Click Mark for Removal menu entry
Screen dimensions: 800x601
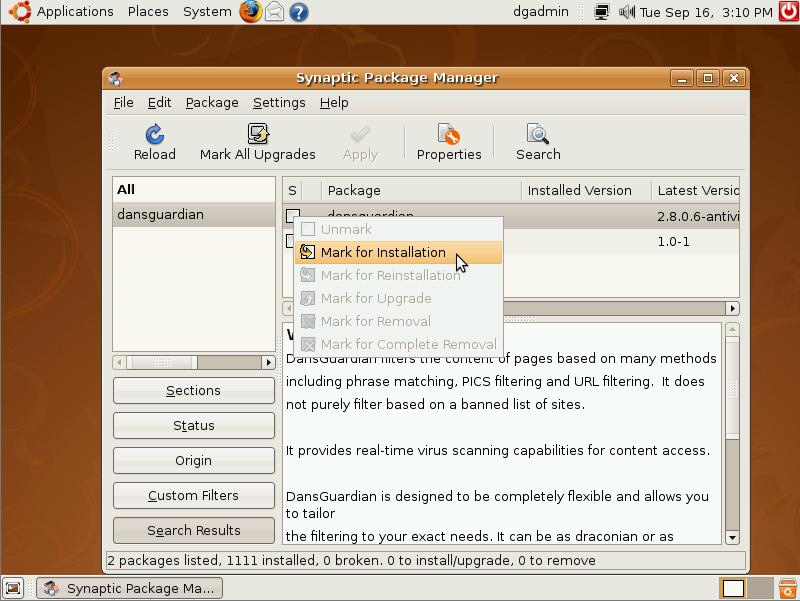point(398,321)
